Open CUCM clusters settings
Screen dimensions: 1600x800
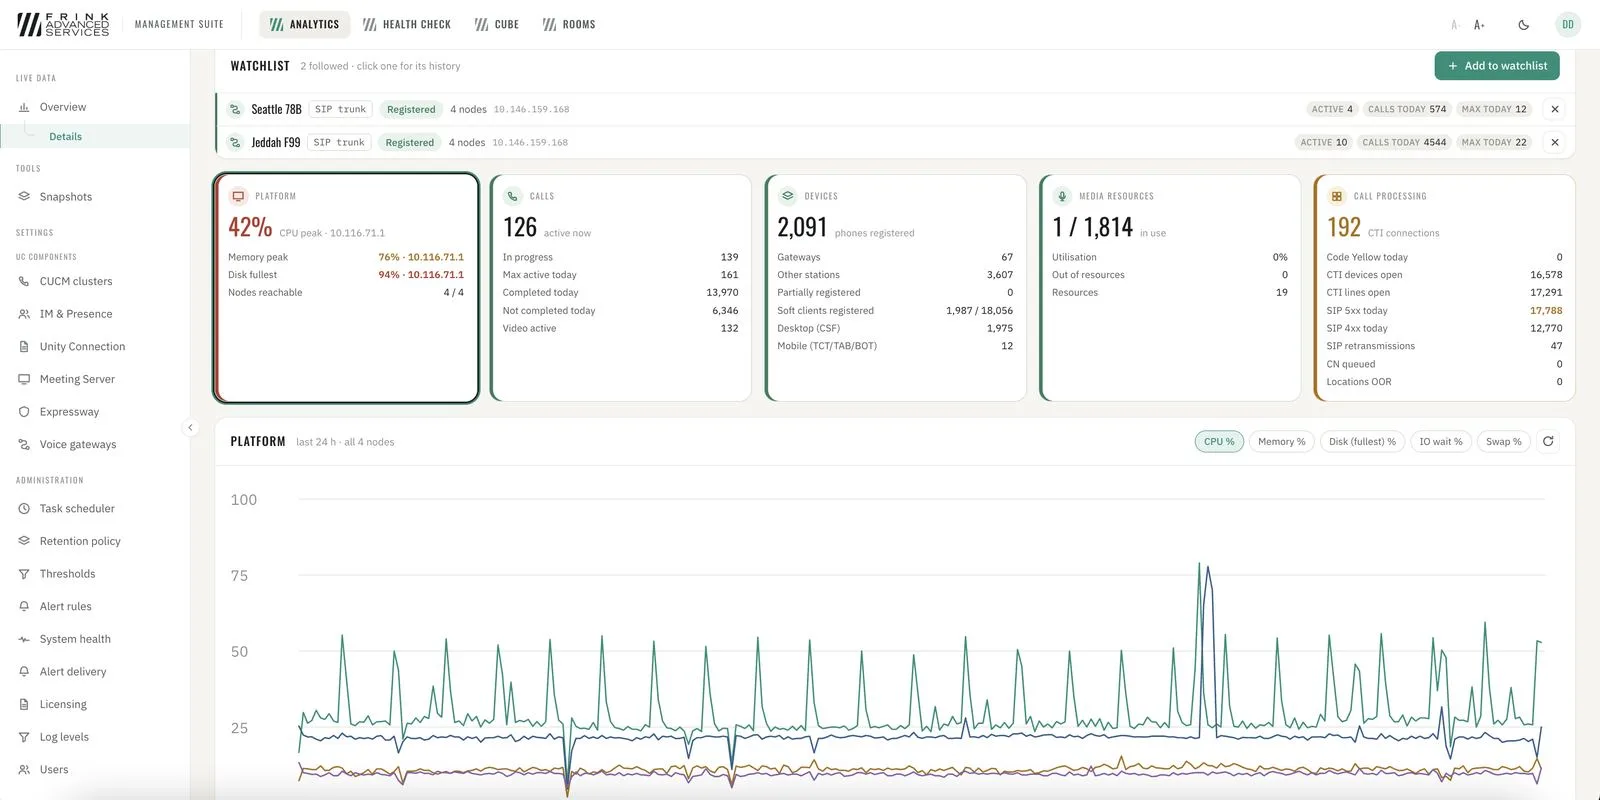point(95,281)
